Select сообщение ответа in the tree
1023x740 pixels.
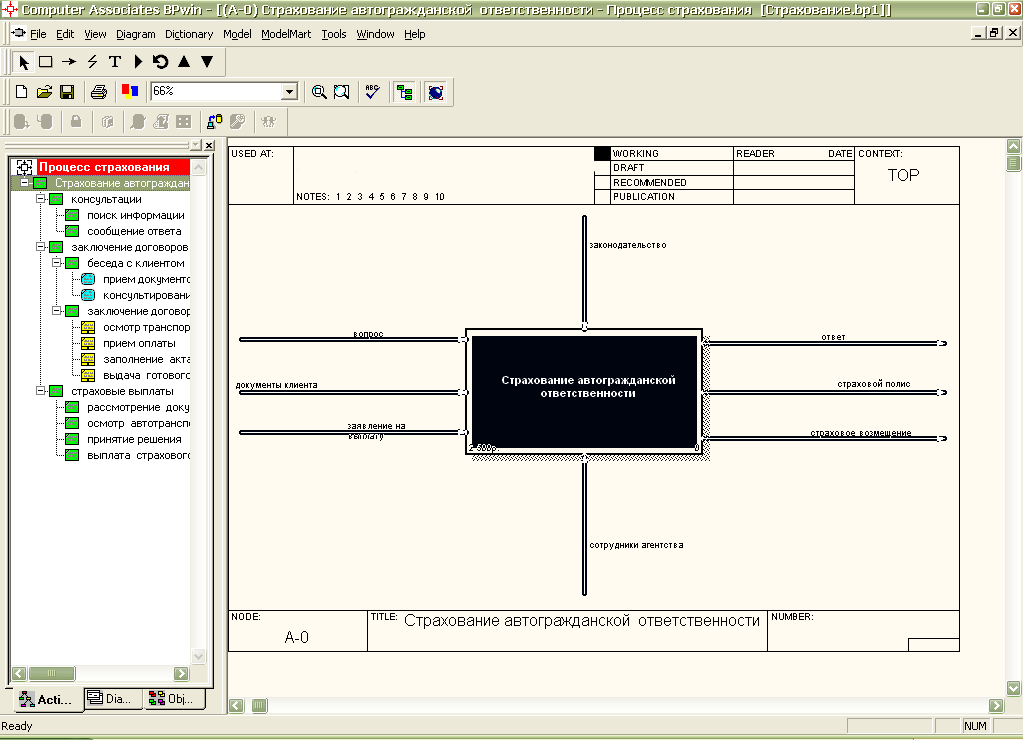point(134,231)
